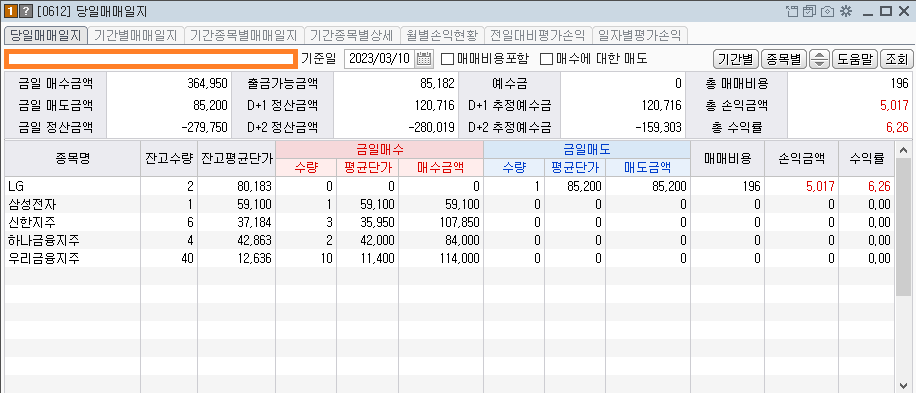The image size is (916, 393).
Task: Select the 우리금융지주 row name
Action: 44,259
